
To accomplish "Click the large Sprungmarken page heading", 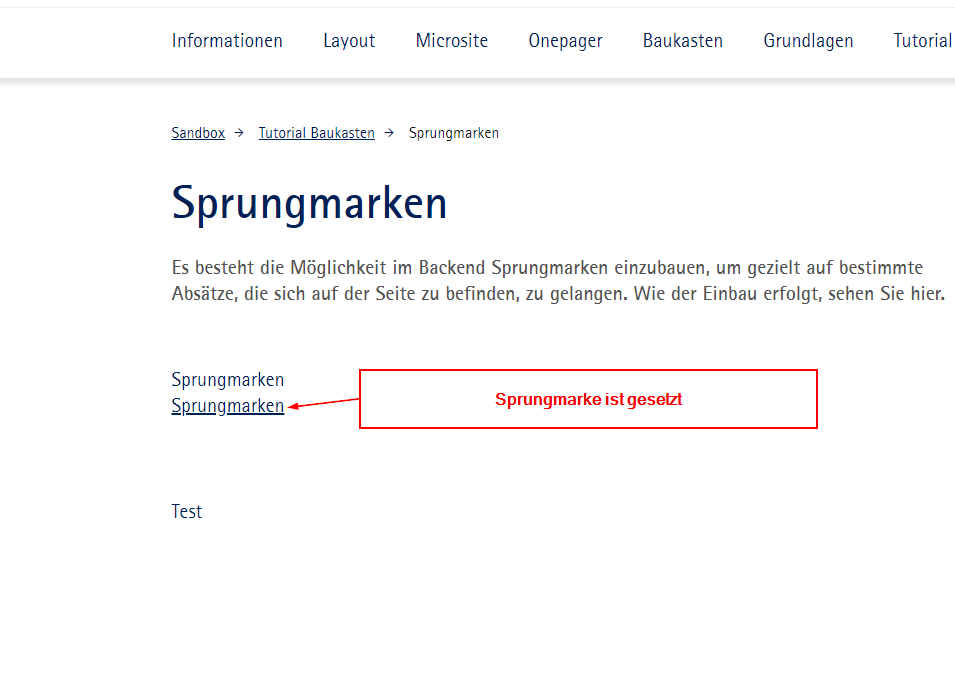I will pyautogui.click(x=309, y=203).
